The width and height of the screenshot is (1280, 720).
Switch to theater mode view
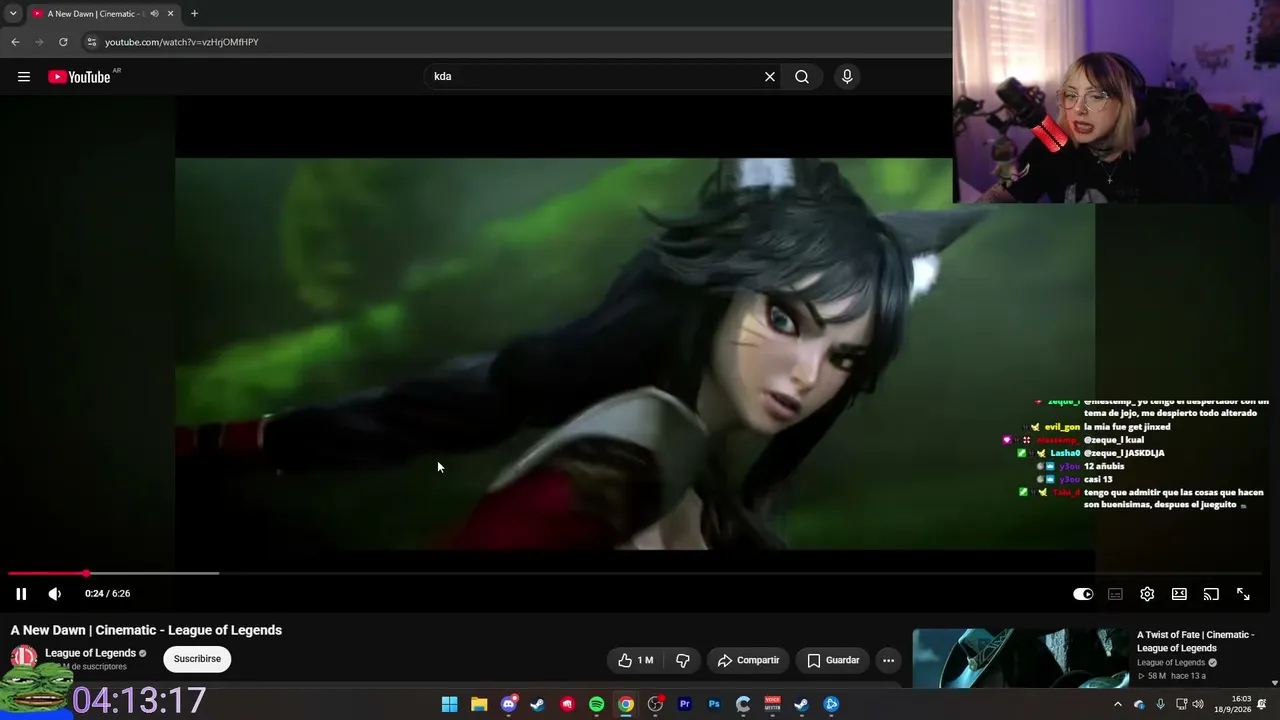click(1179, 594)
